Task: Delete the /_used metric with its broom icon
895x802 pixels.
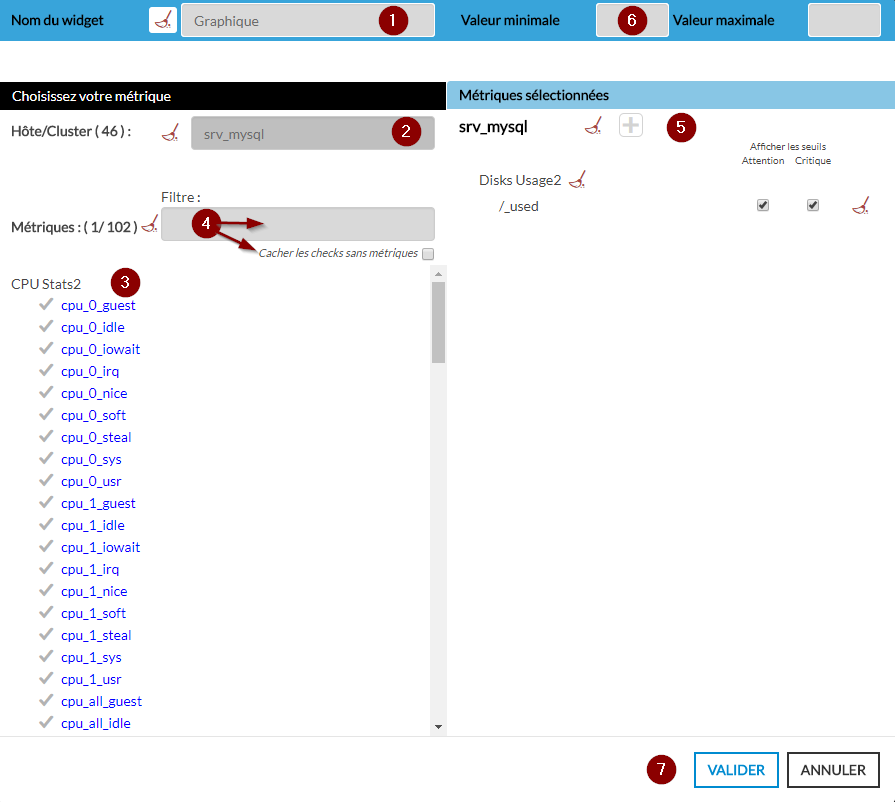Action: coord(860,206)
